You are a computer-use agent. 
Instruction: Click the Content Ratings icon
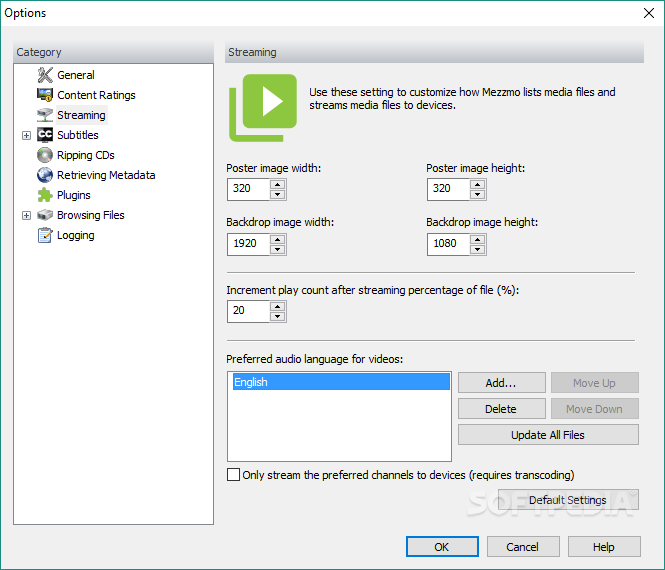[x=45, y=95]
